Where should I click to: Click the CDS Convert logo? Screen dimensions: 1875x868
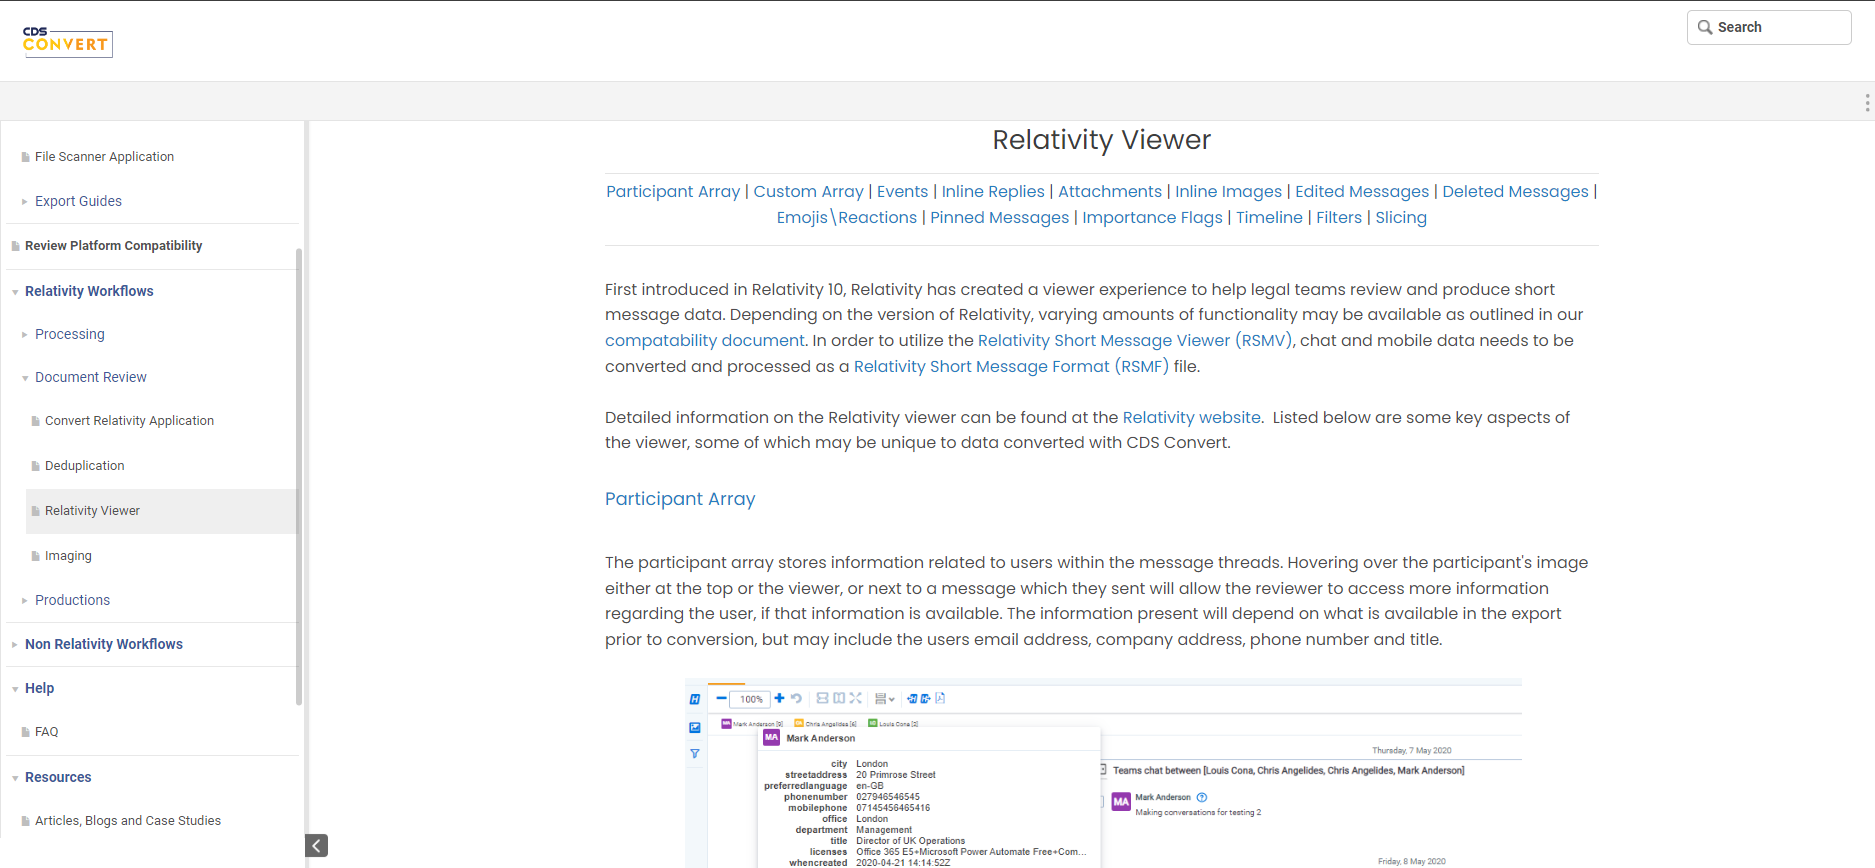[67, 41]
